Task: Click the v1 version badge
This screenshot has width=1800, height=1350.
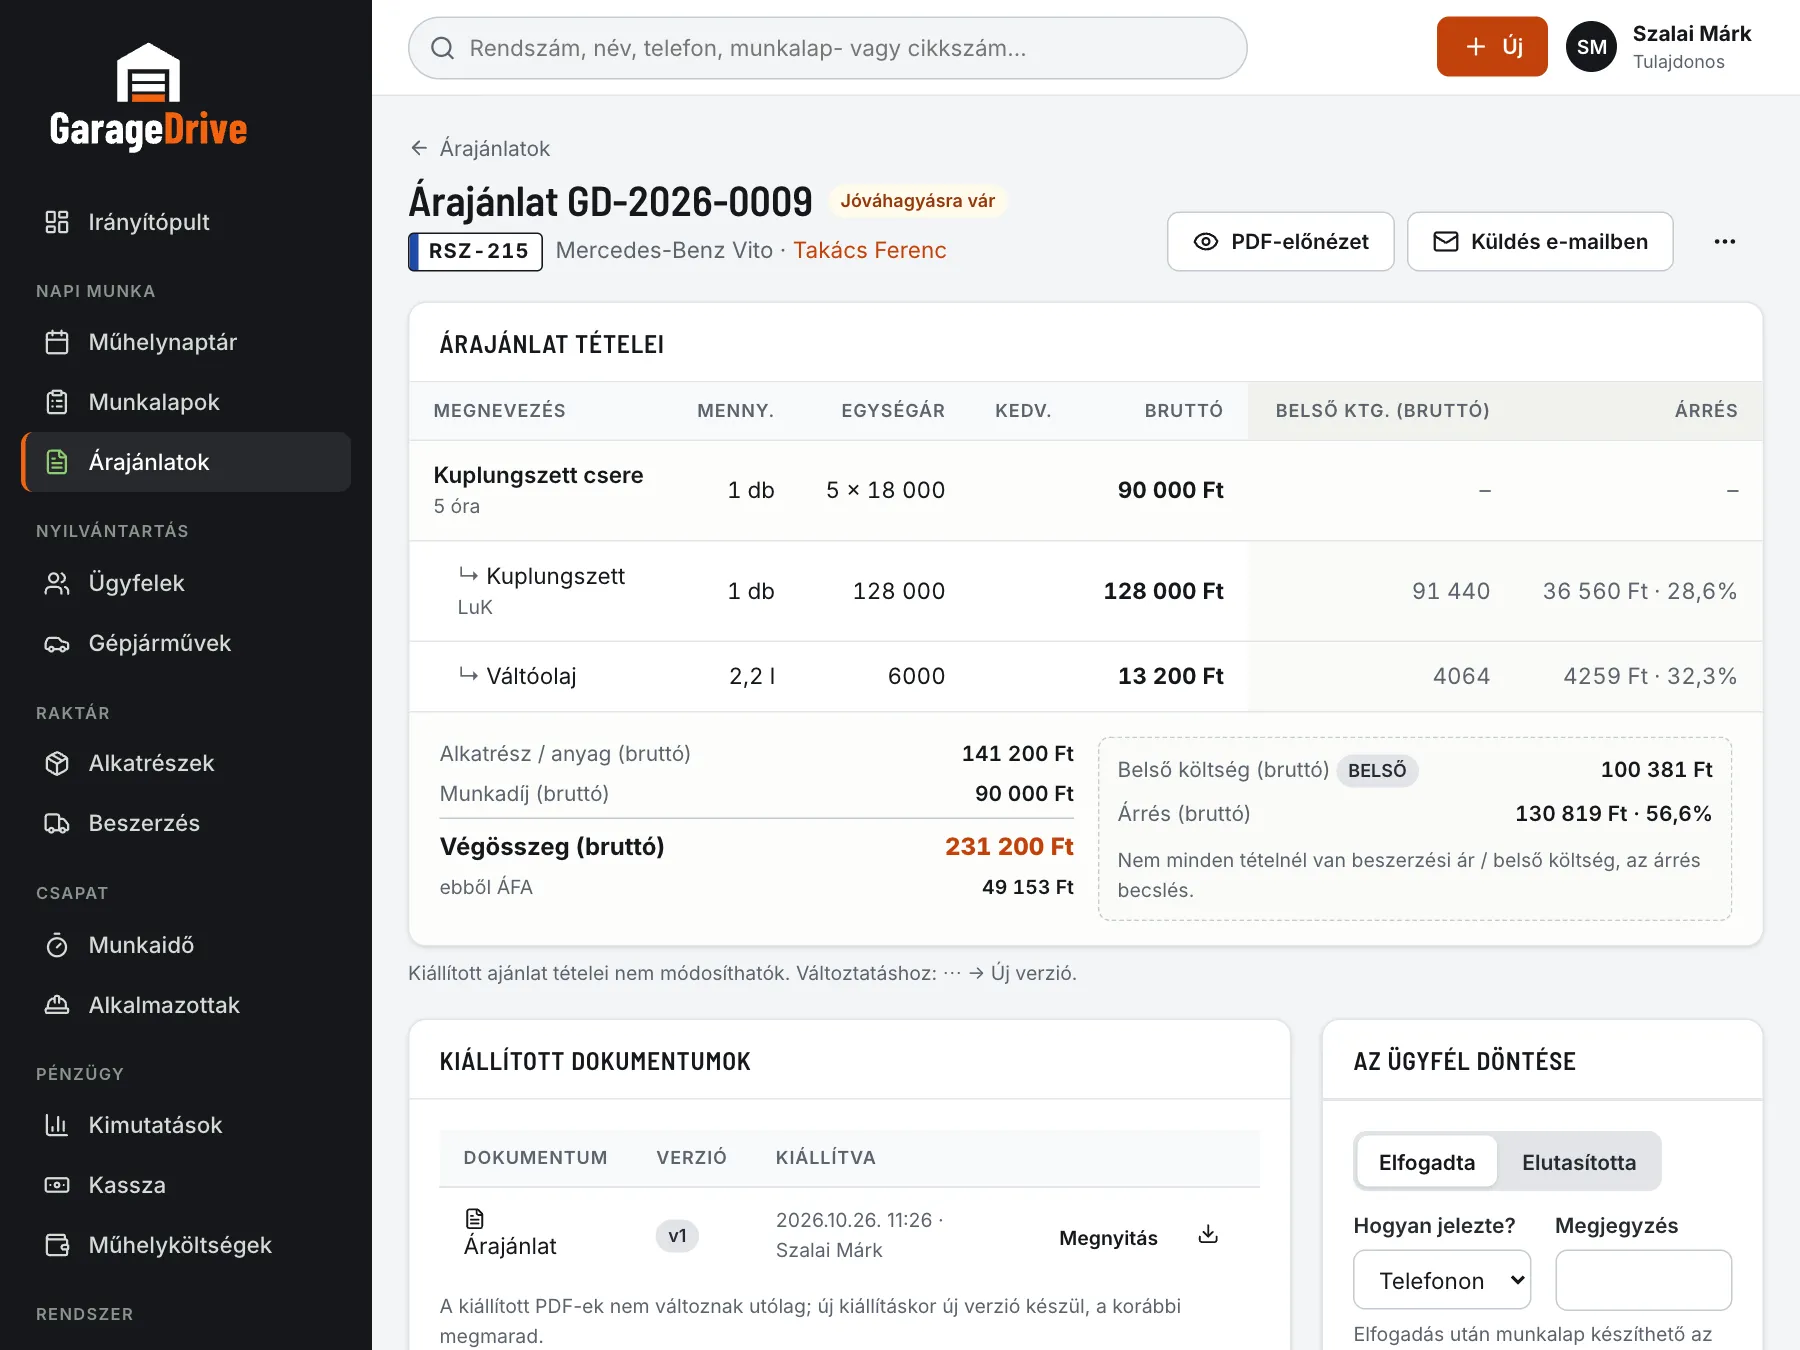Action: tap(677, 1236)
